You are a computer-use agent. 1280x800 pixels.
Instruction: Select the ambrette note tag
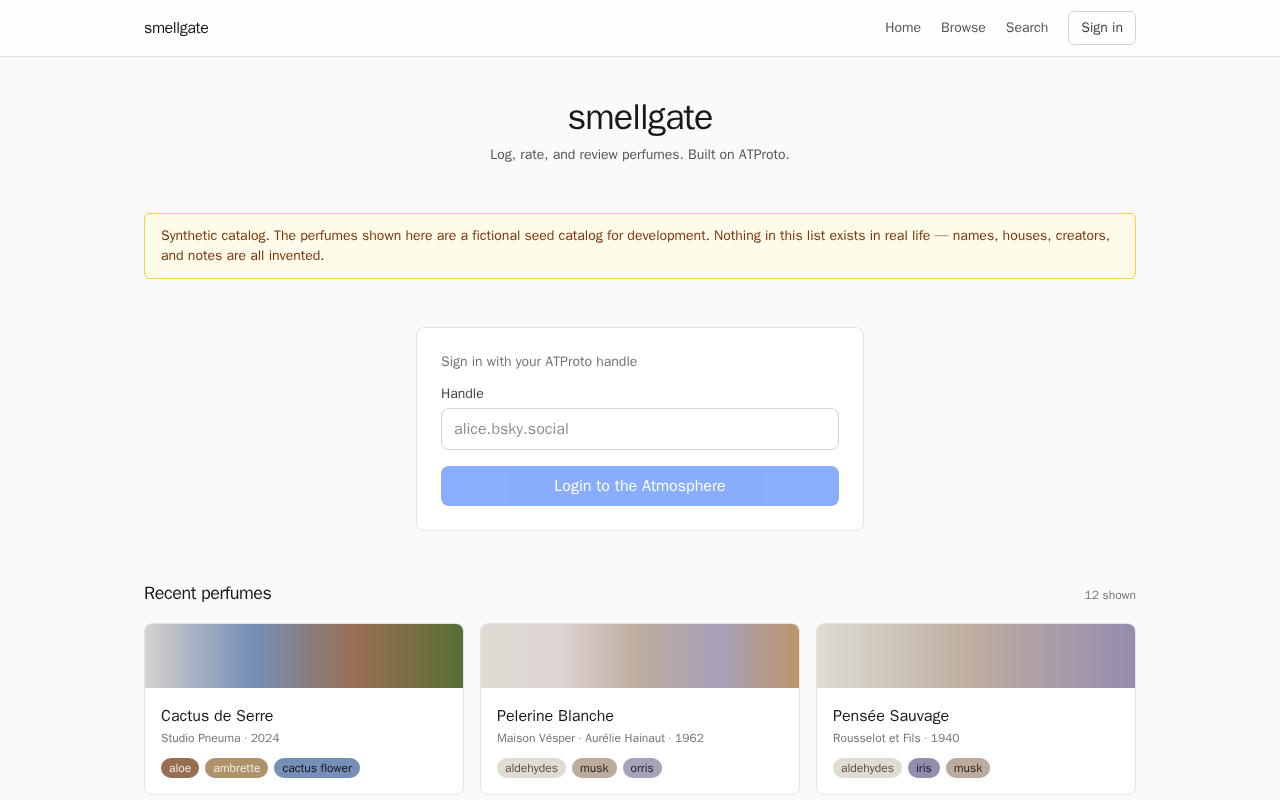click(236, 768)
